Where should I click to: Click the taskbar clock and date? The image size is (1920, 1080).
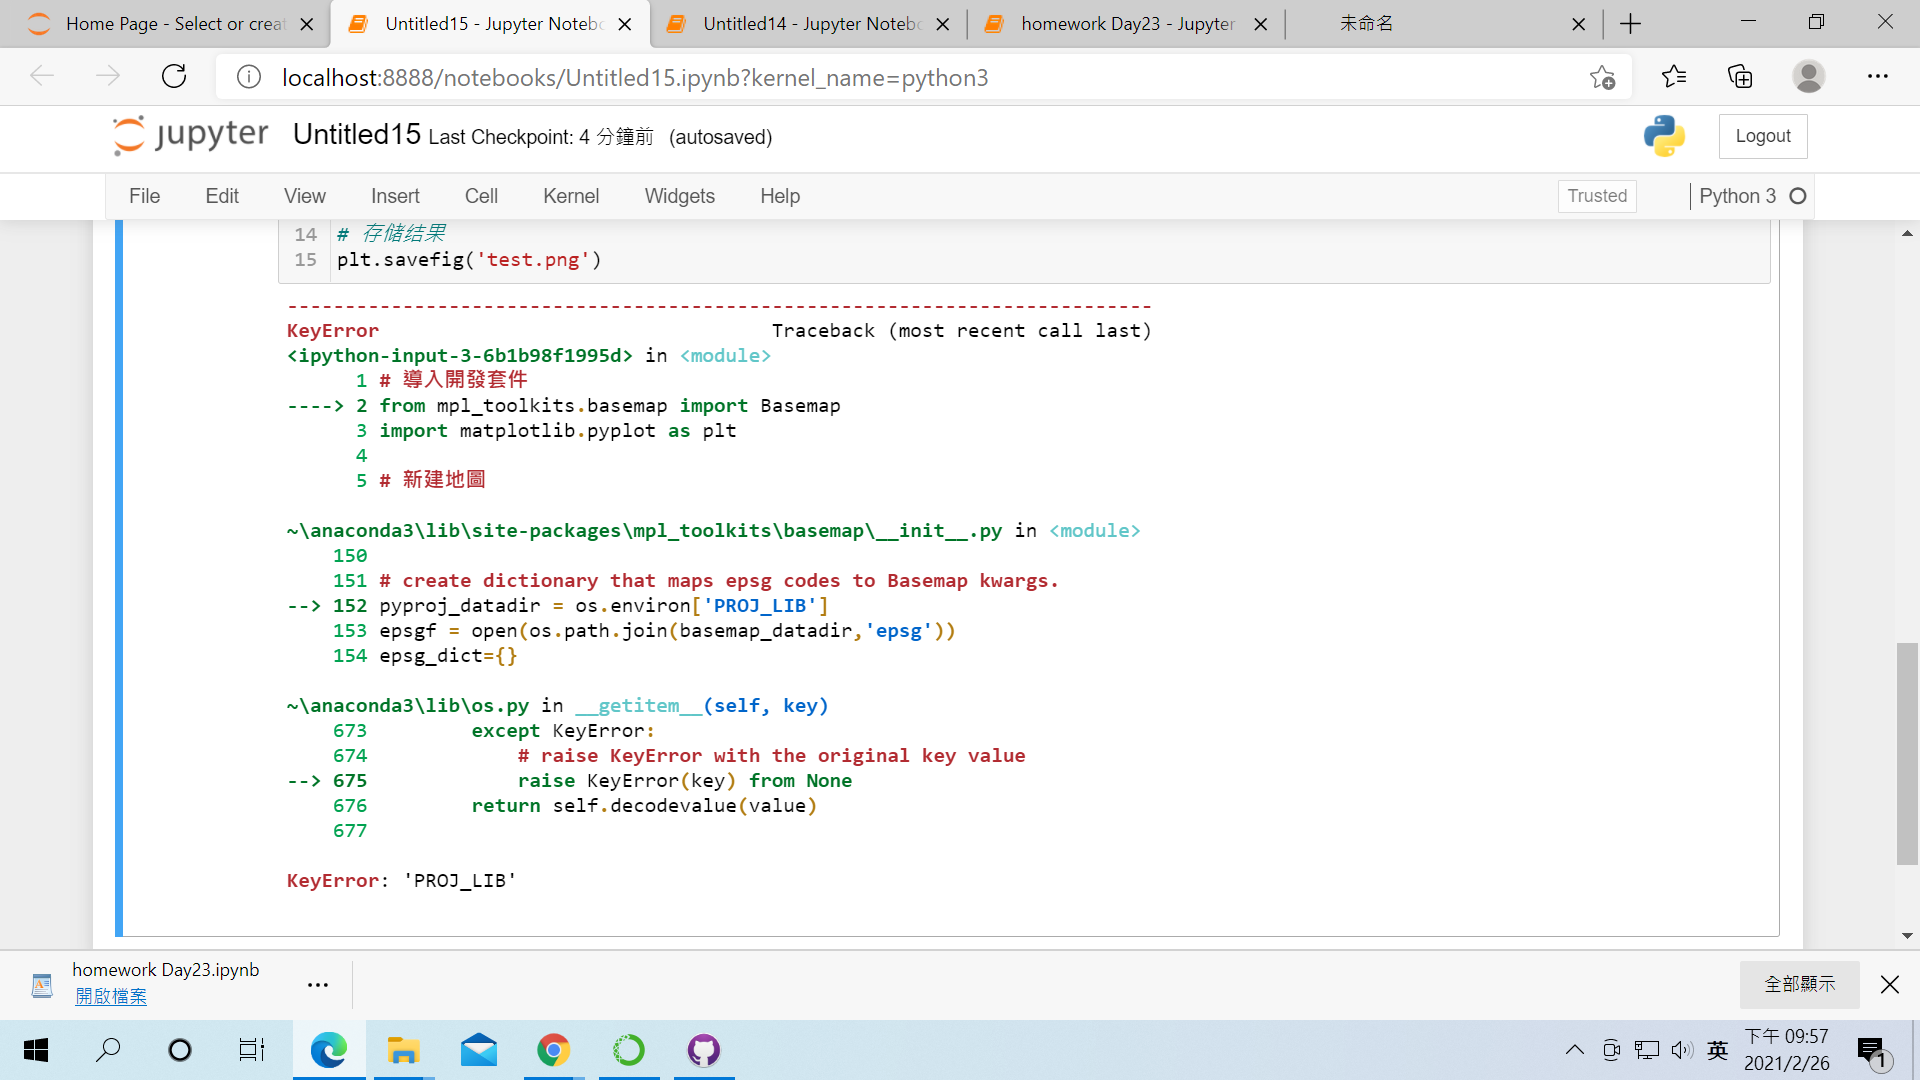pyautogui.click(x=1787, y=1050)
